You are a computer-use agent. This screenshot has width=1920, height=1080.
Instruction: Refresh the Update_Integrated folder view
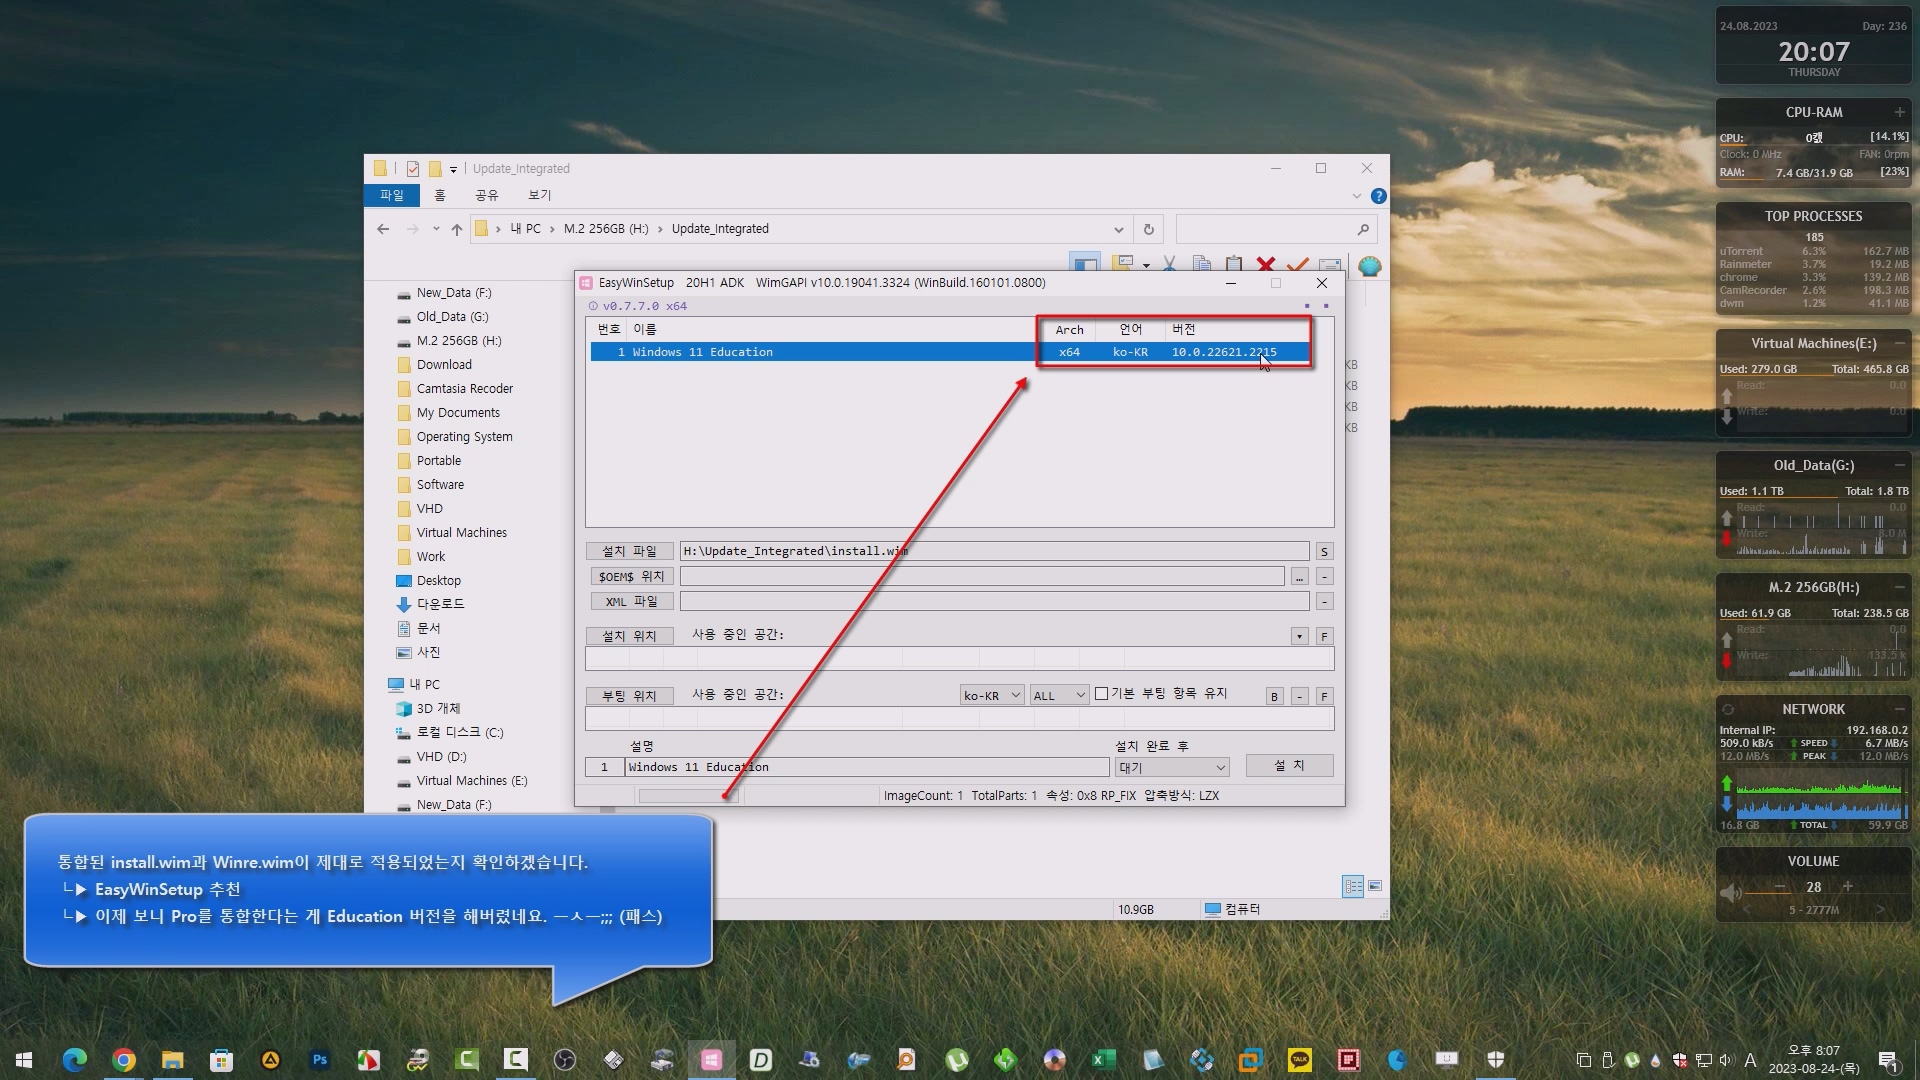1149,229
